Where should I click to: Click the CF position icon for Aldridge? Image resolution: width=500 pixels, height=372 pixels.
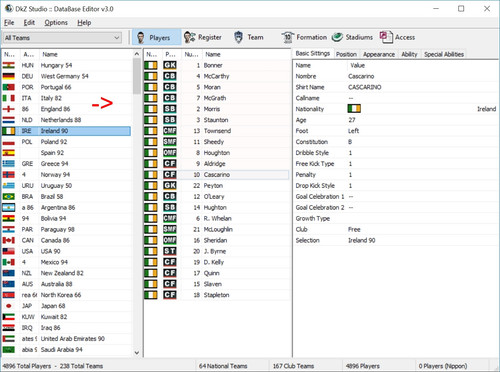click(170, 164)
